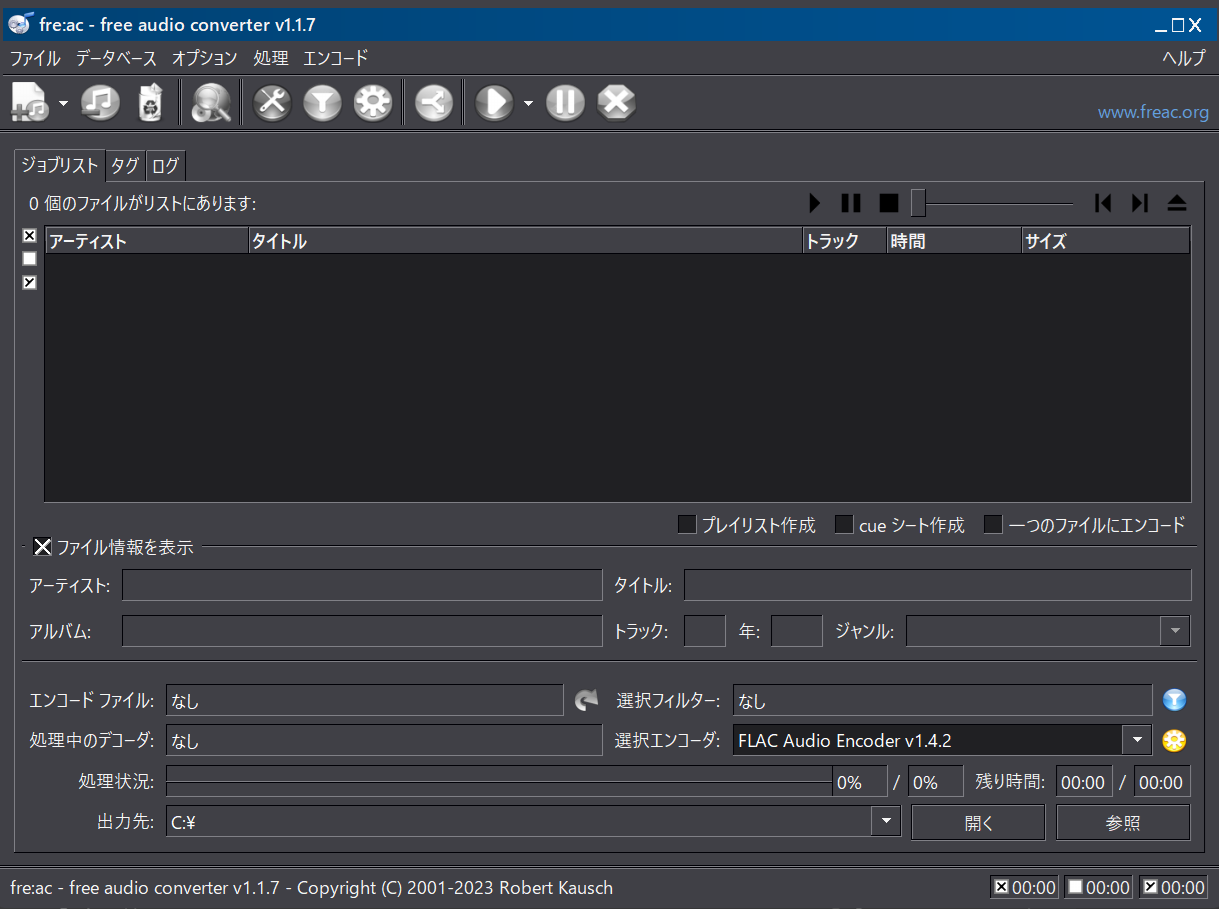The image size is (1219, 909).
Task: Enable 一つのファイルにエンコード checkbox
Action: click(x=993, y=525)
